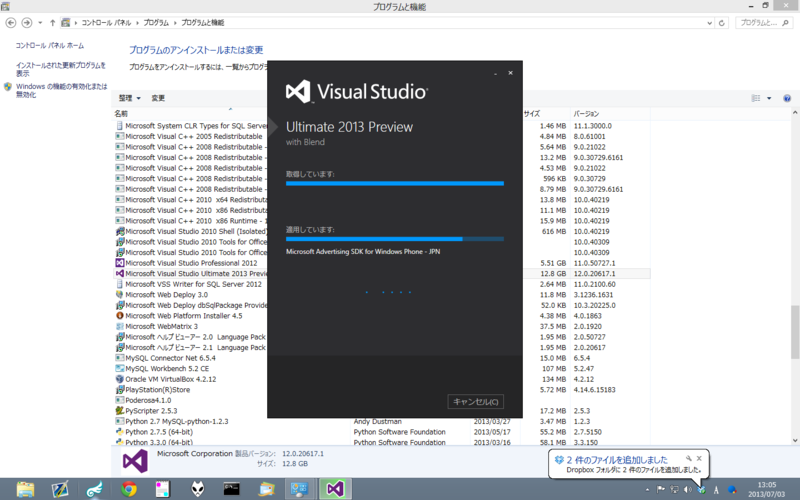This screenshot has height=500, width=800.
Task: Open the recent locations dropdown arrow
Action: pos(40,23)
